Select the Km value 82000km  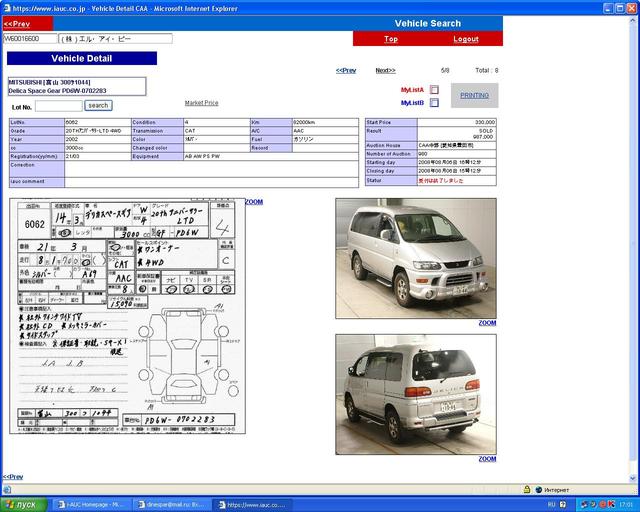[304, 122]
